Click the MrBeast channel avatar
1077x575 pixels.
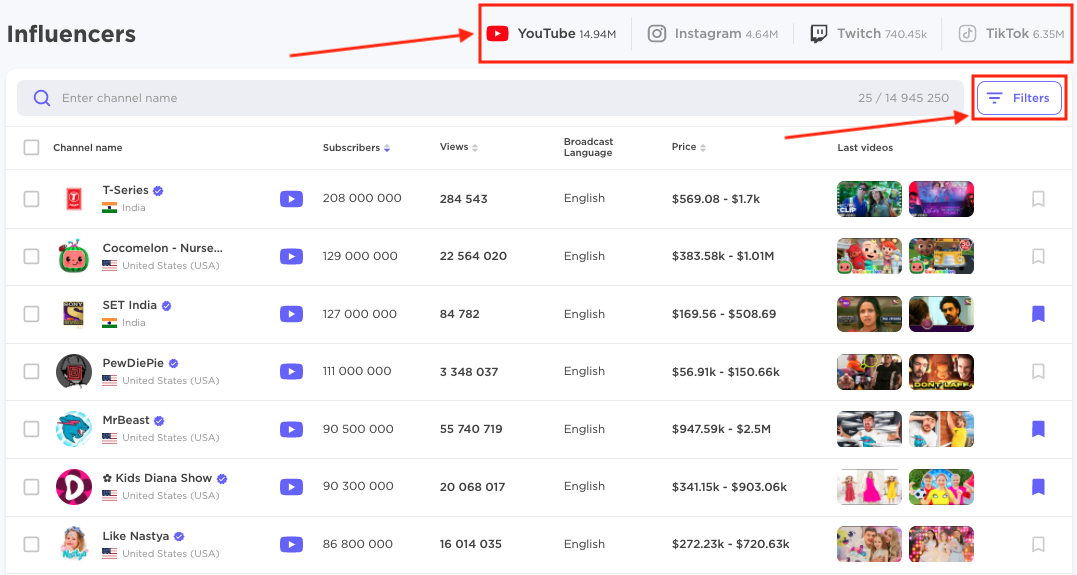click(73, 429)
